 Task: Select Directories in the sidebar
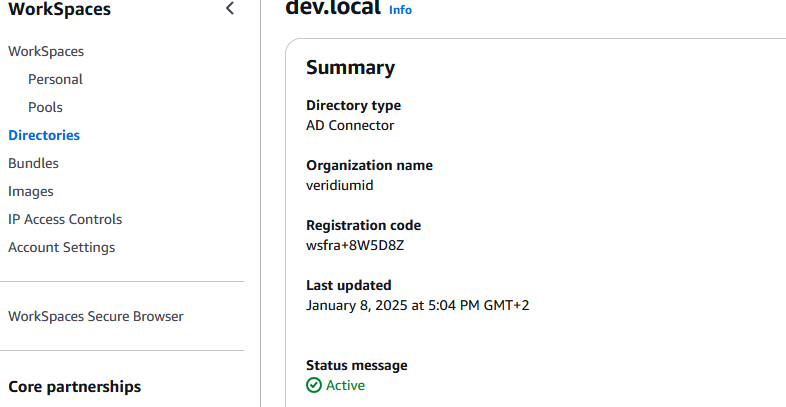tap(44, 135)
